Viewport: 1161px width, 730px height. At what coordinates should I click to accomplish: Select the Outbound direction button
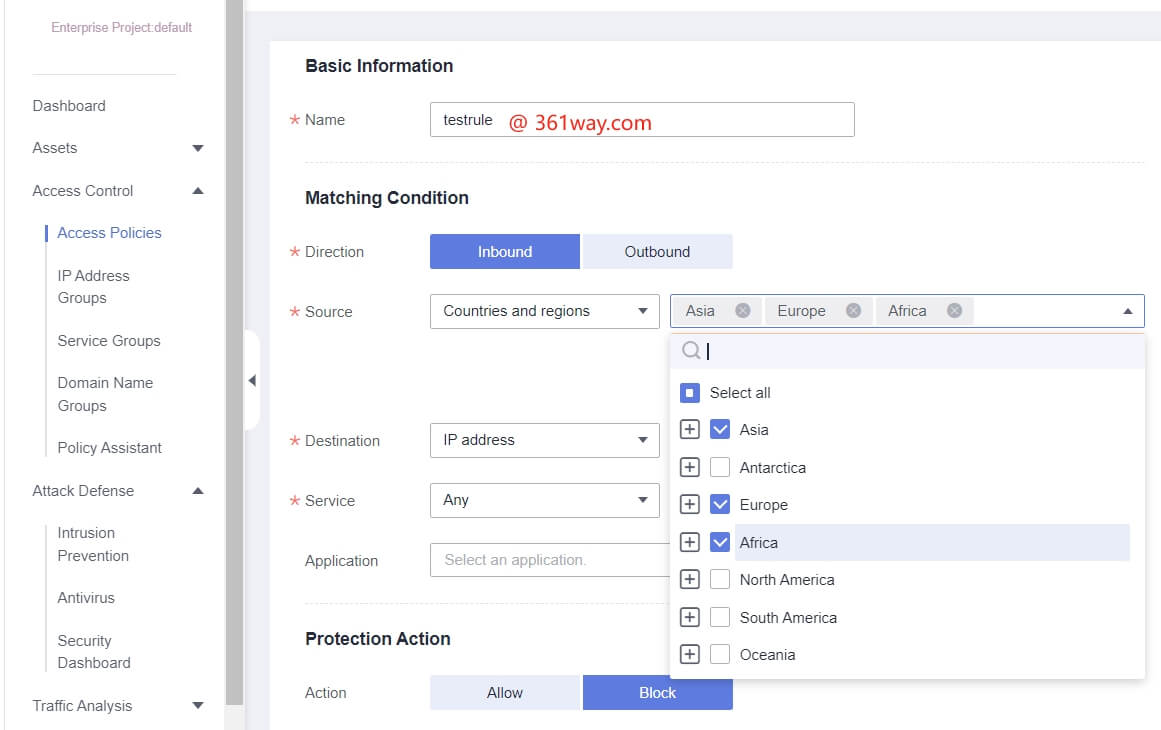coord(657,252)
